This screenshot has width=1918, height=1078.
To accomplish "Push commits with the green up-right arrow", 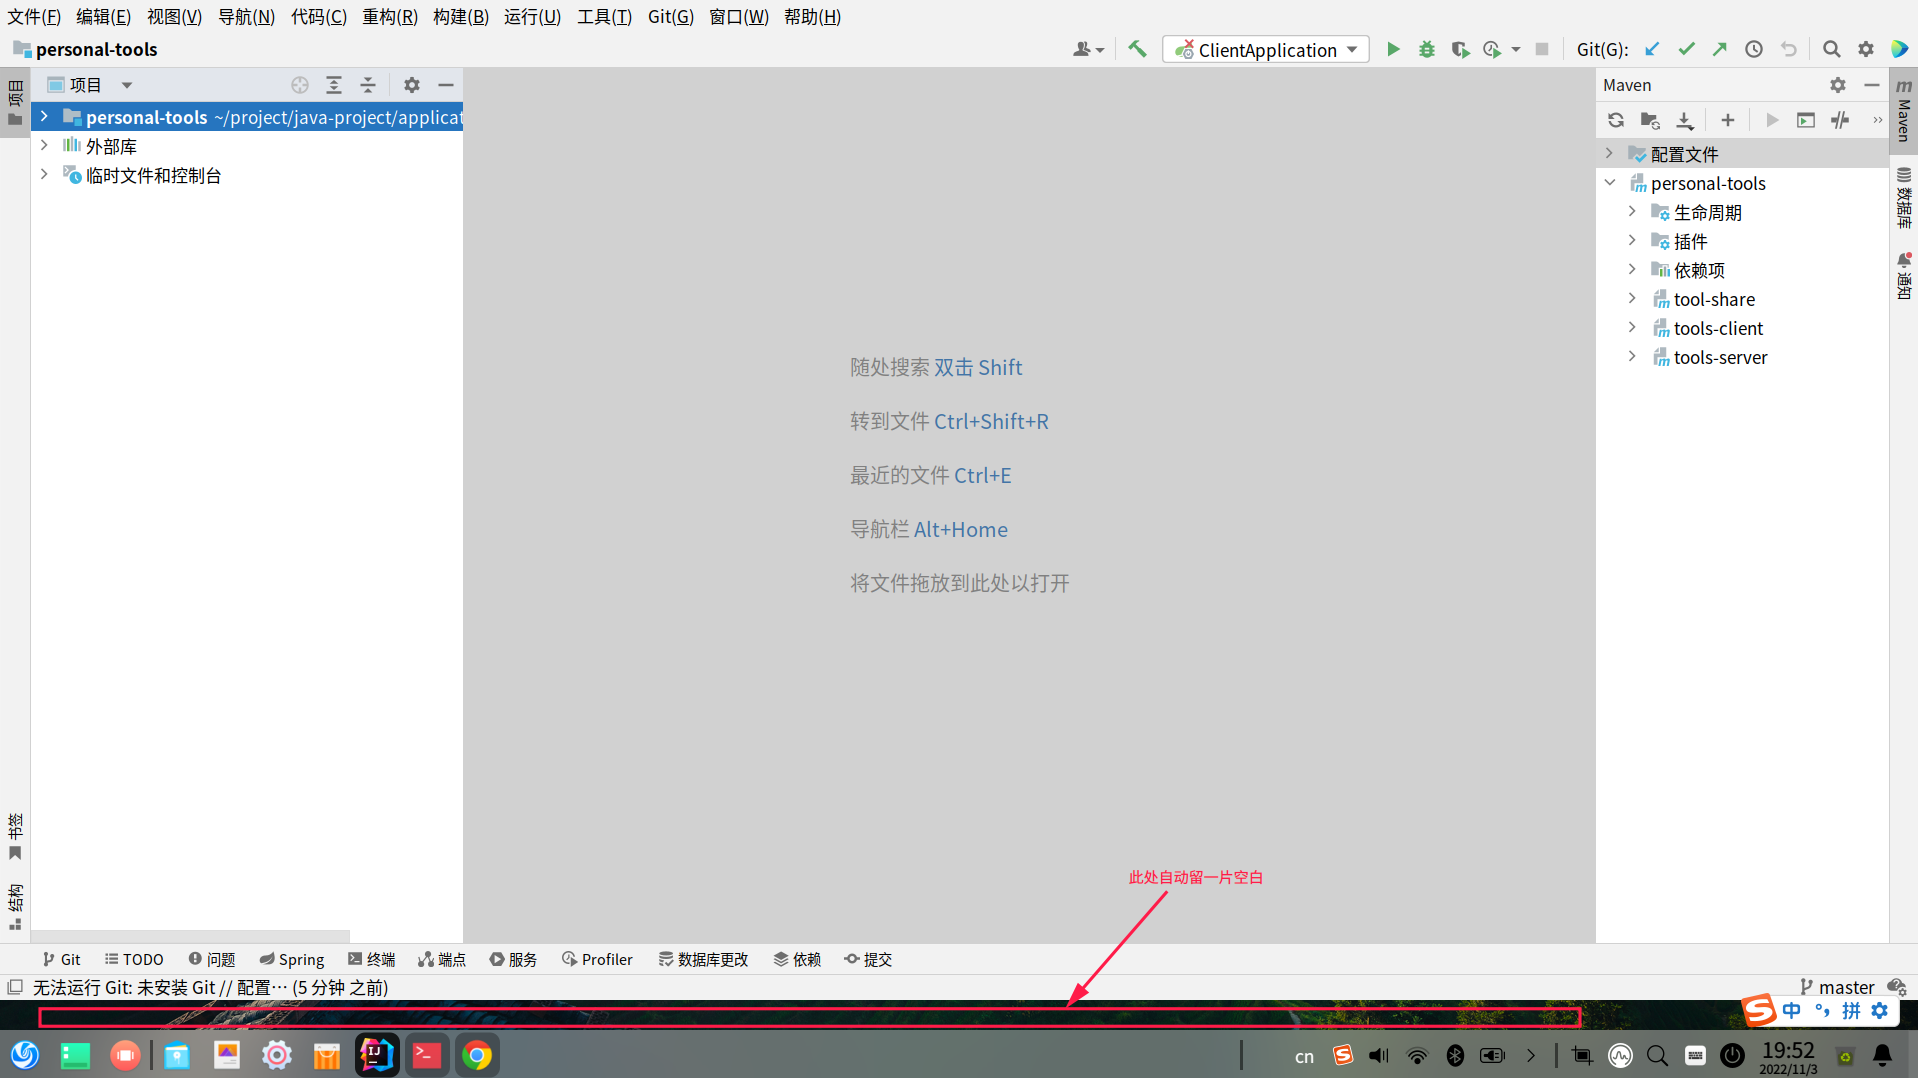I will click(x=1720, y=49).
